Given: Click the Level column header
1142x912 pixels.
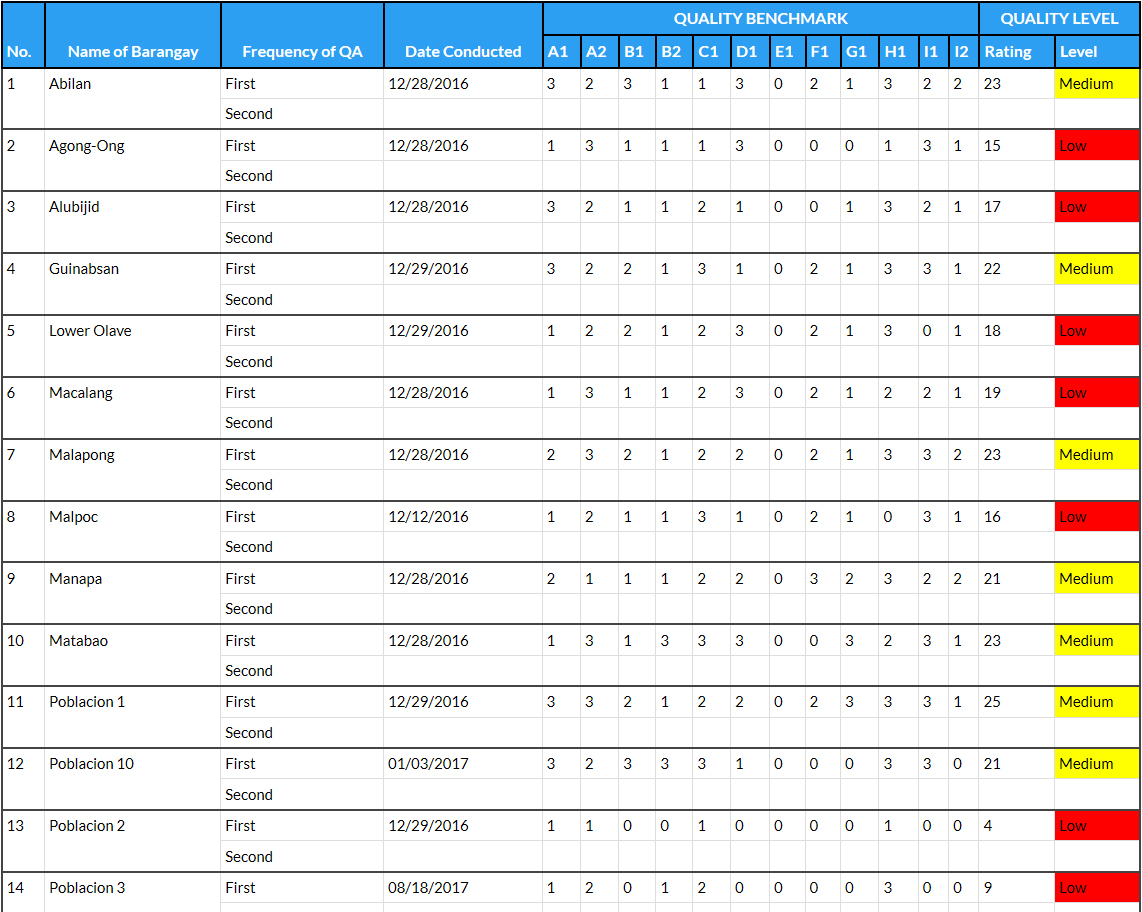Looking at the screenshot, I should point(1098,52).
